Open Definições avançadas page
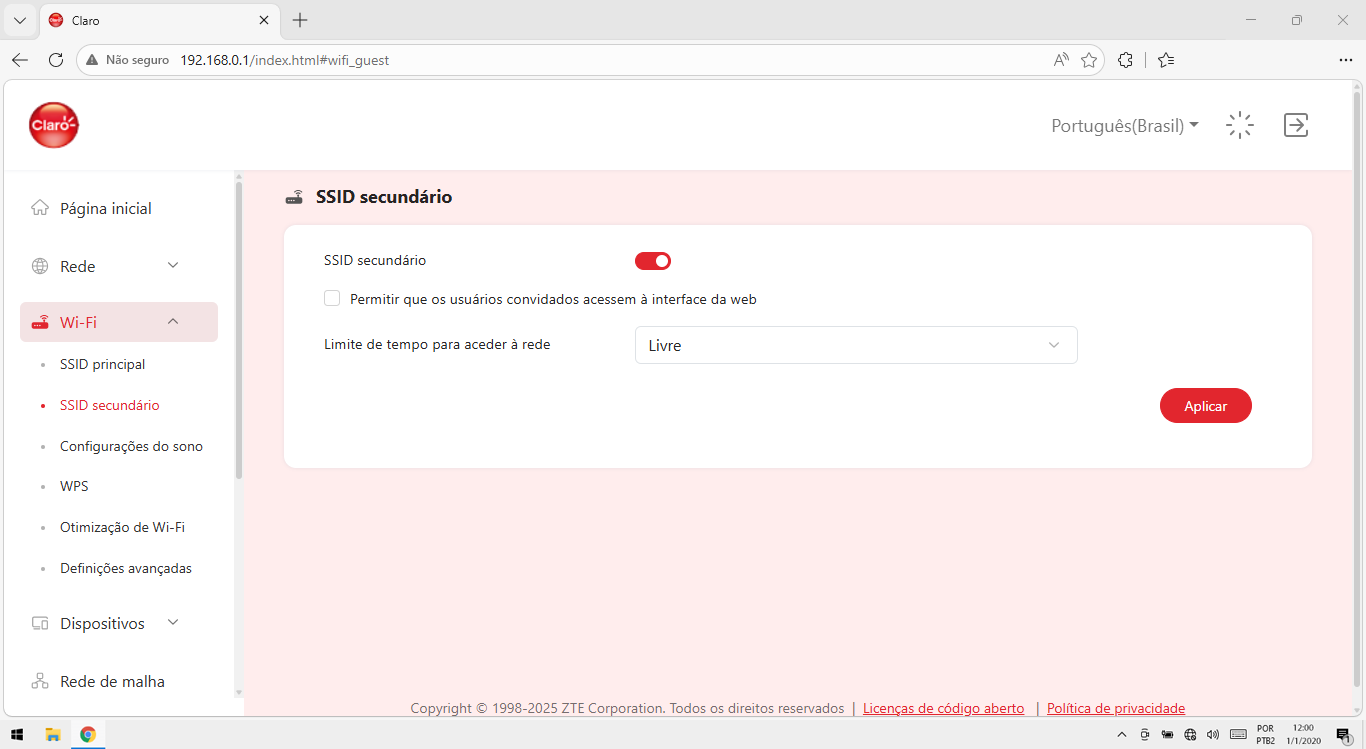 tap(126, 568)
